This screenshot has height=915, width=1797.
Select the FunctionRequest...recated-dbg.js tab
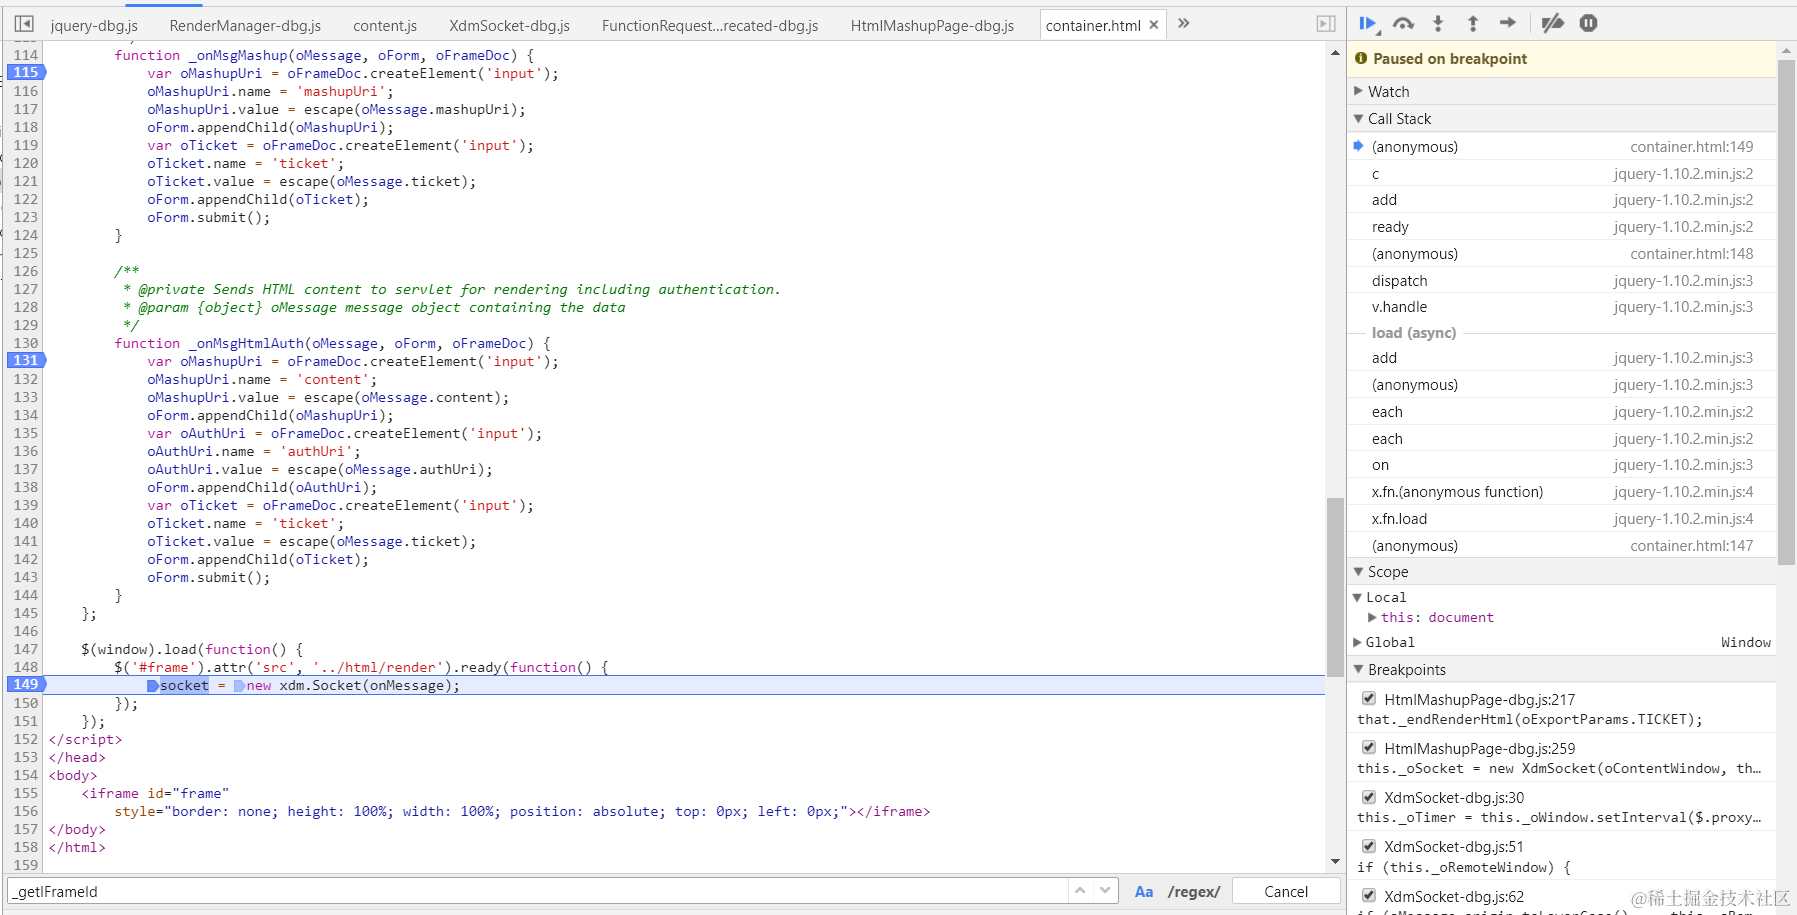(710, 25)
